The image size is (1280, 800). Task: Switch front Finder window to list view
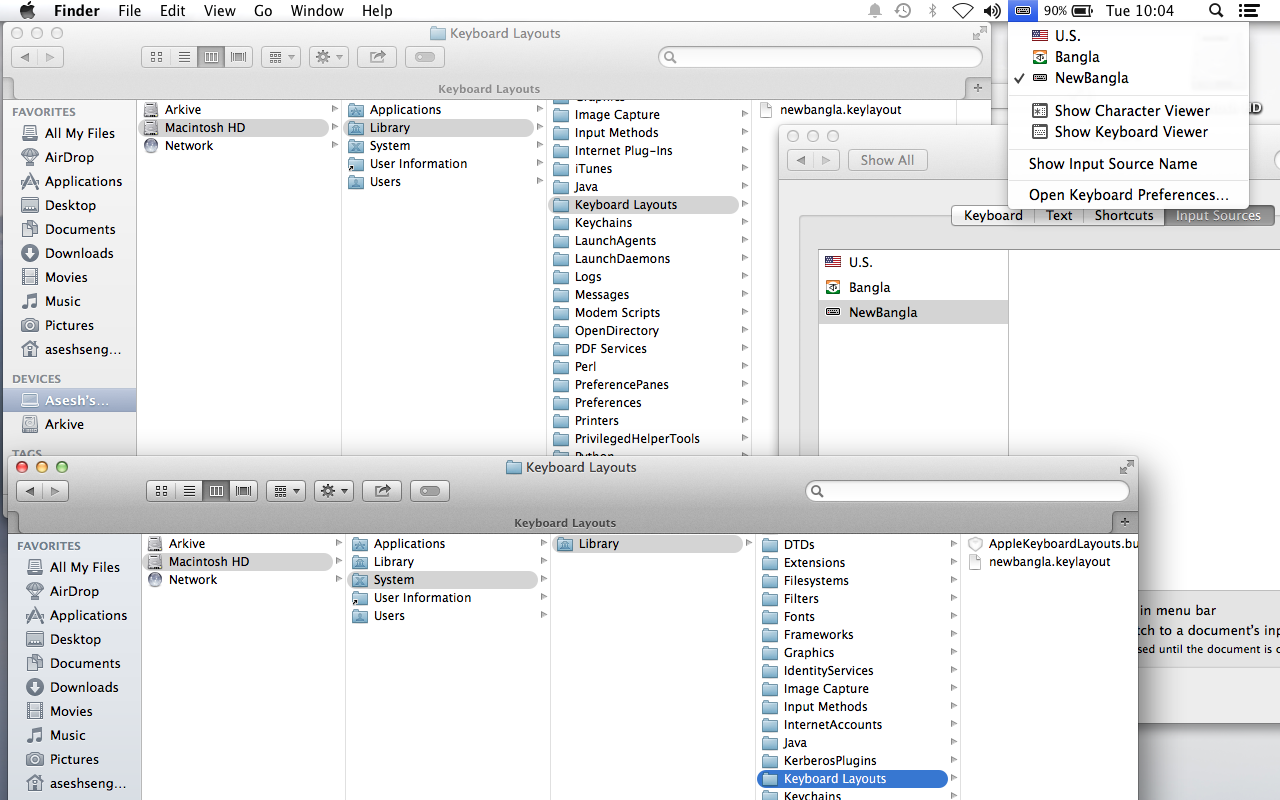[x=189, y=491]
